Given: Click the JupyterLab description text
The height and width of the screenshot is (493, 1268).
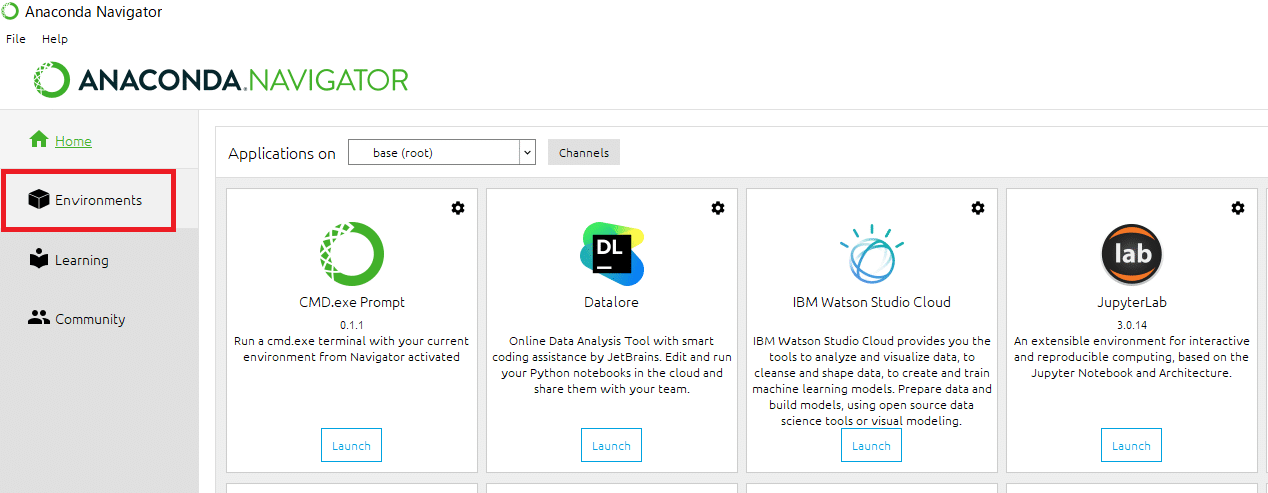Looking at the screenshot, I should (x=1131, y=357).
